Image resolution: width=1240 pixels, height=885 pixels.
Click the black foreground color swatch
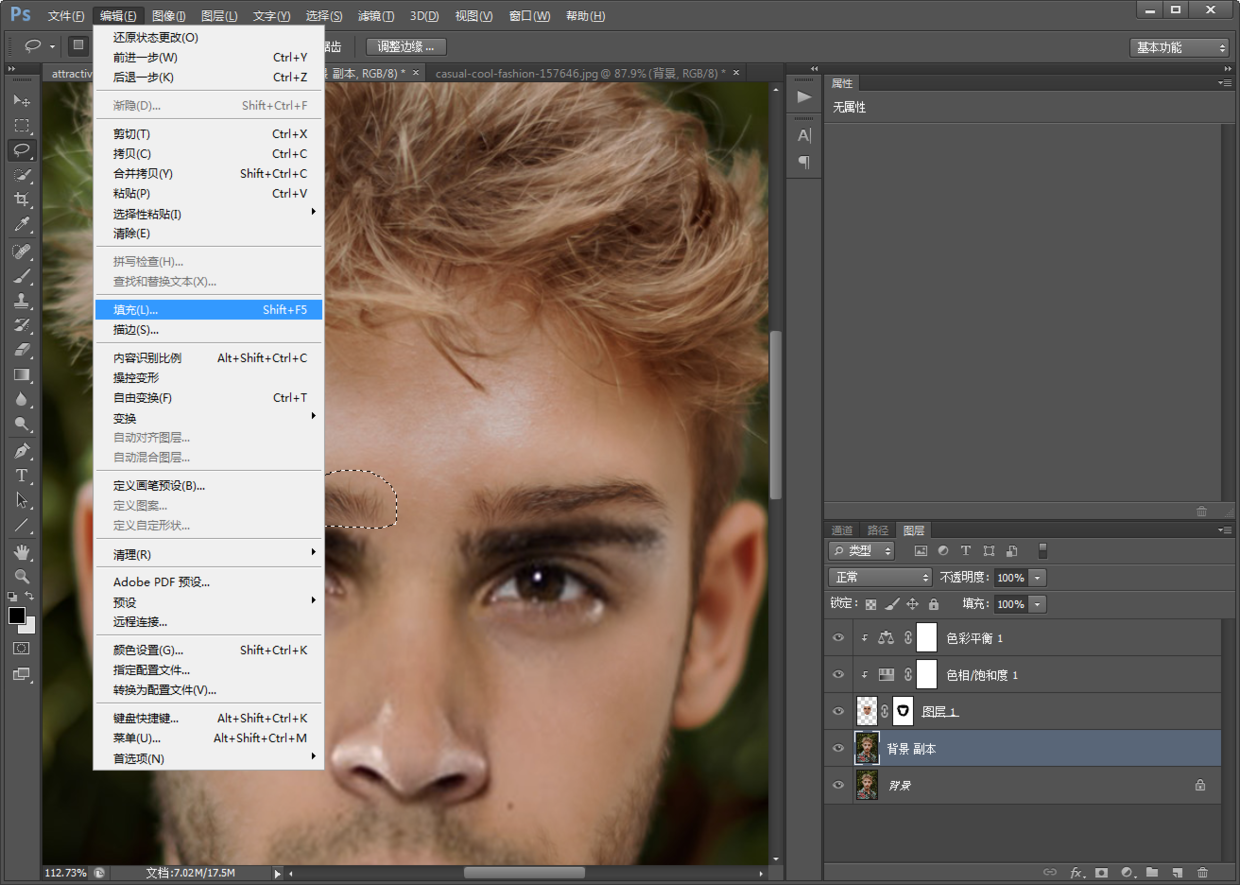[17, 615]
